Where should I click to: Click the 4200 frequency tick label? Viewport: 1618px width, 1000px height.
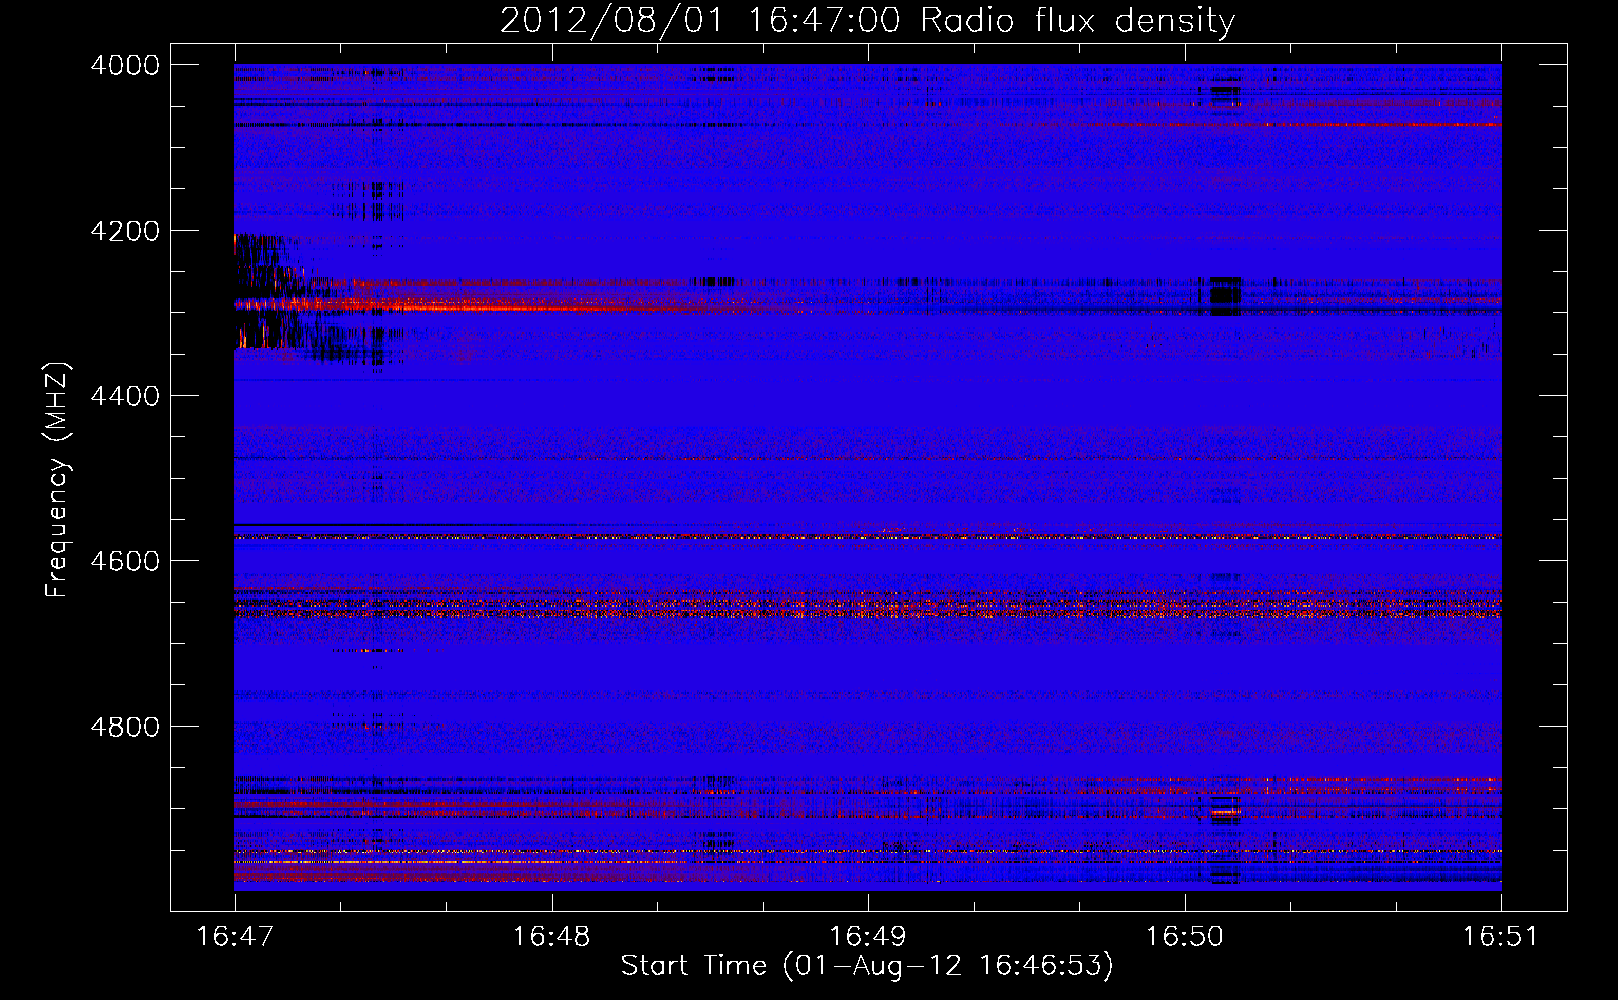pyautogui.click(x=125, y=231)
